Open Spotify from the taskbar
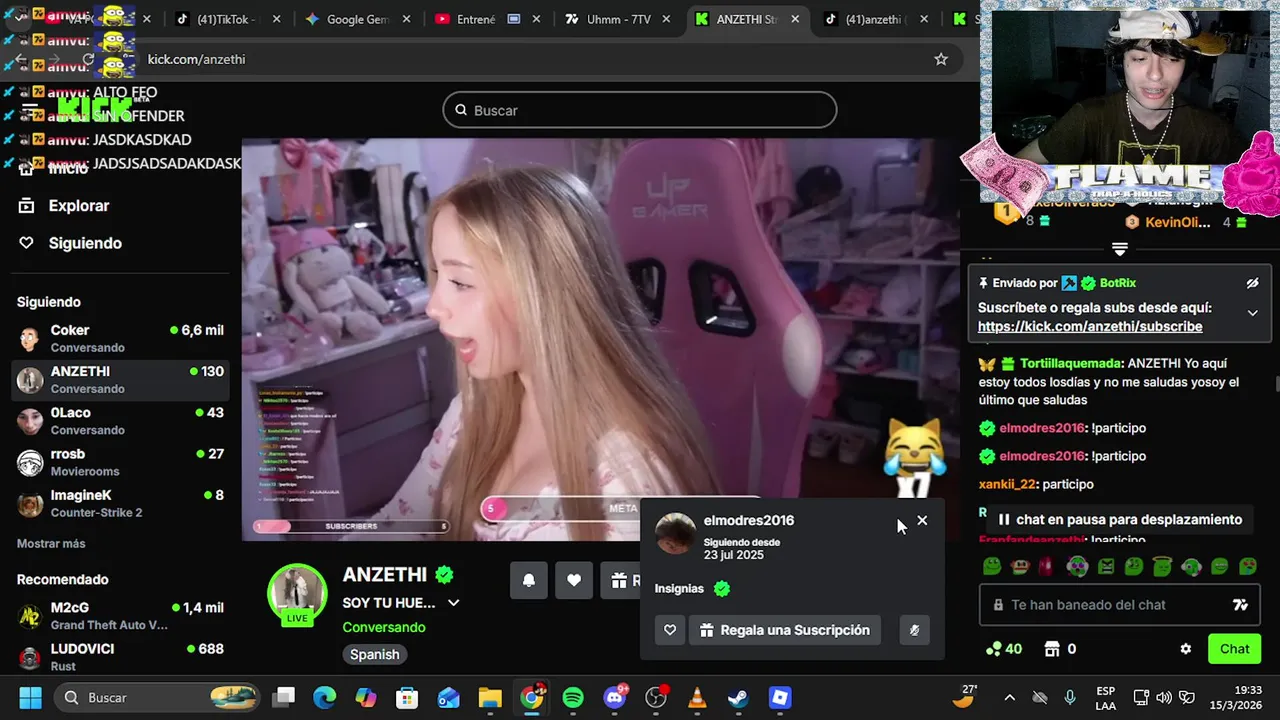Screen dimensions: 1280x720 point(573,697)
